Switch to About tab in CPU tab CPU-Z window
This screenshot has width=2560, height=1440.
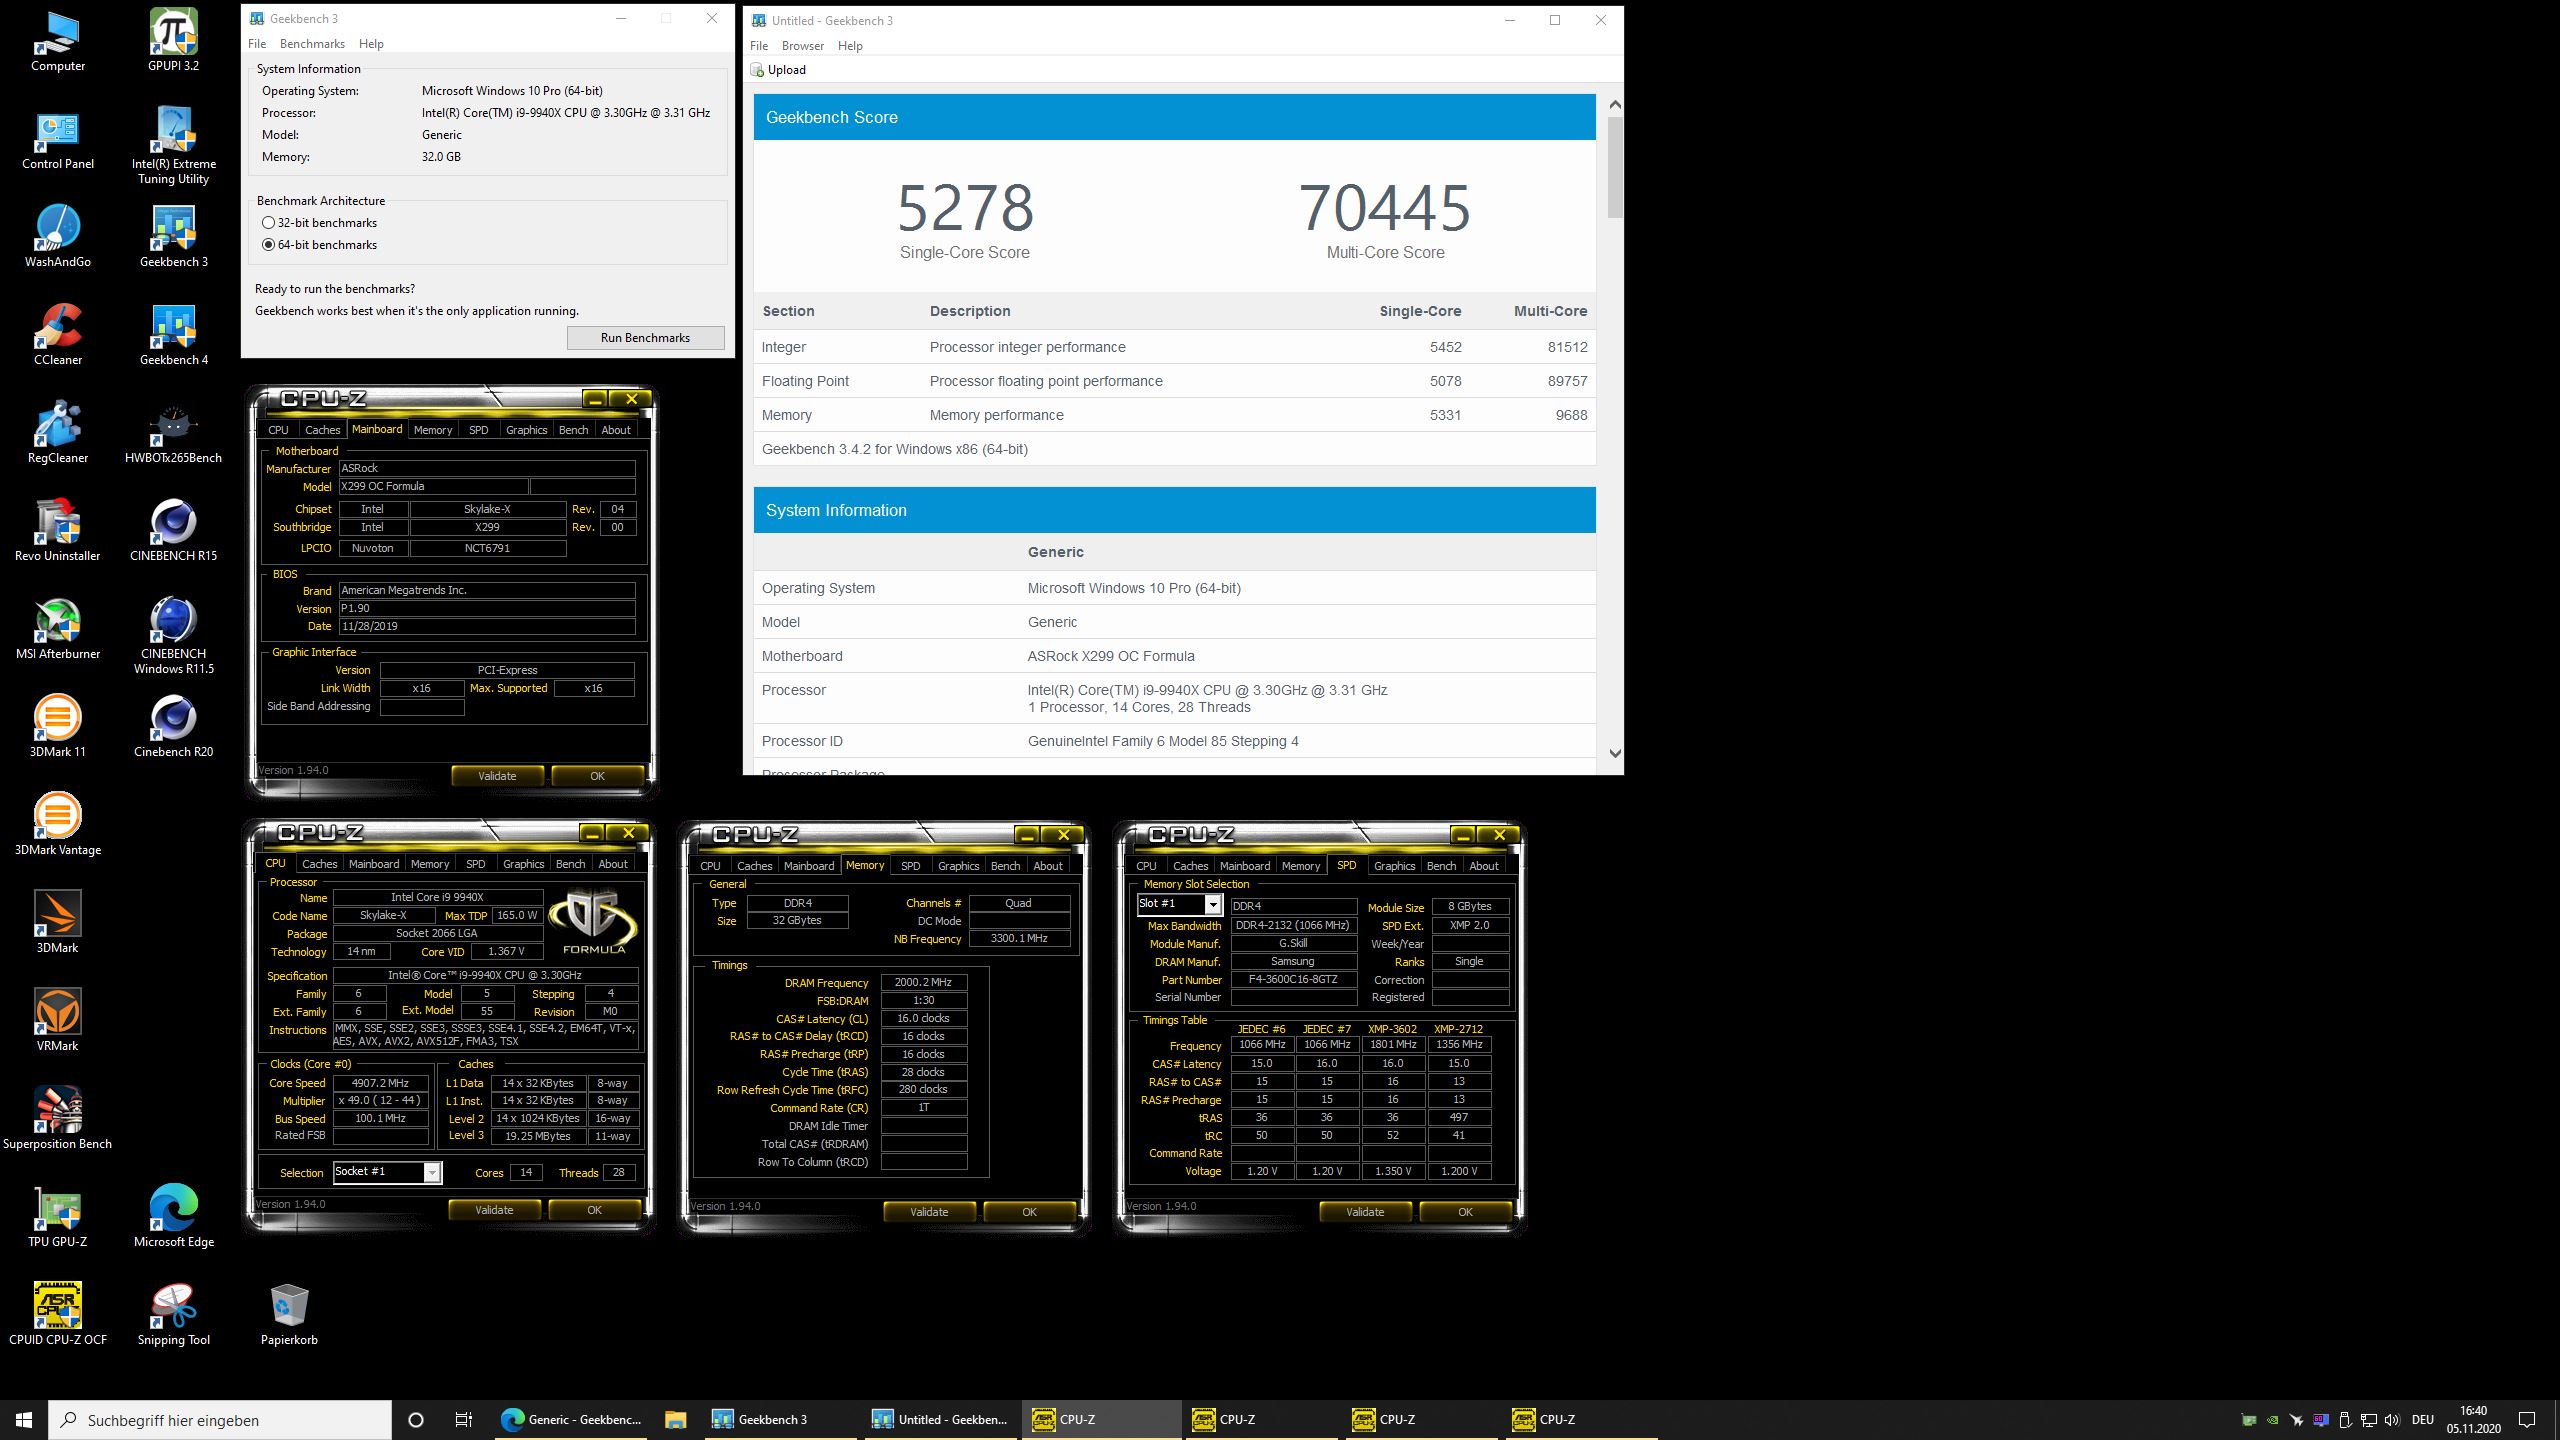[x=613, y=864]
